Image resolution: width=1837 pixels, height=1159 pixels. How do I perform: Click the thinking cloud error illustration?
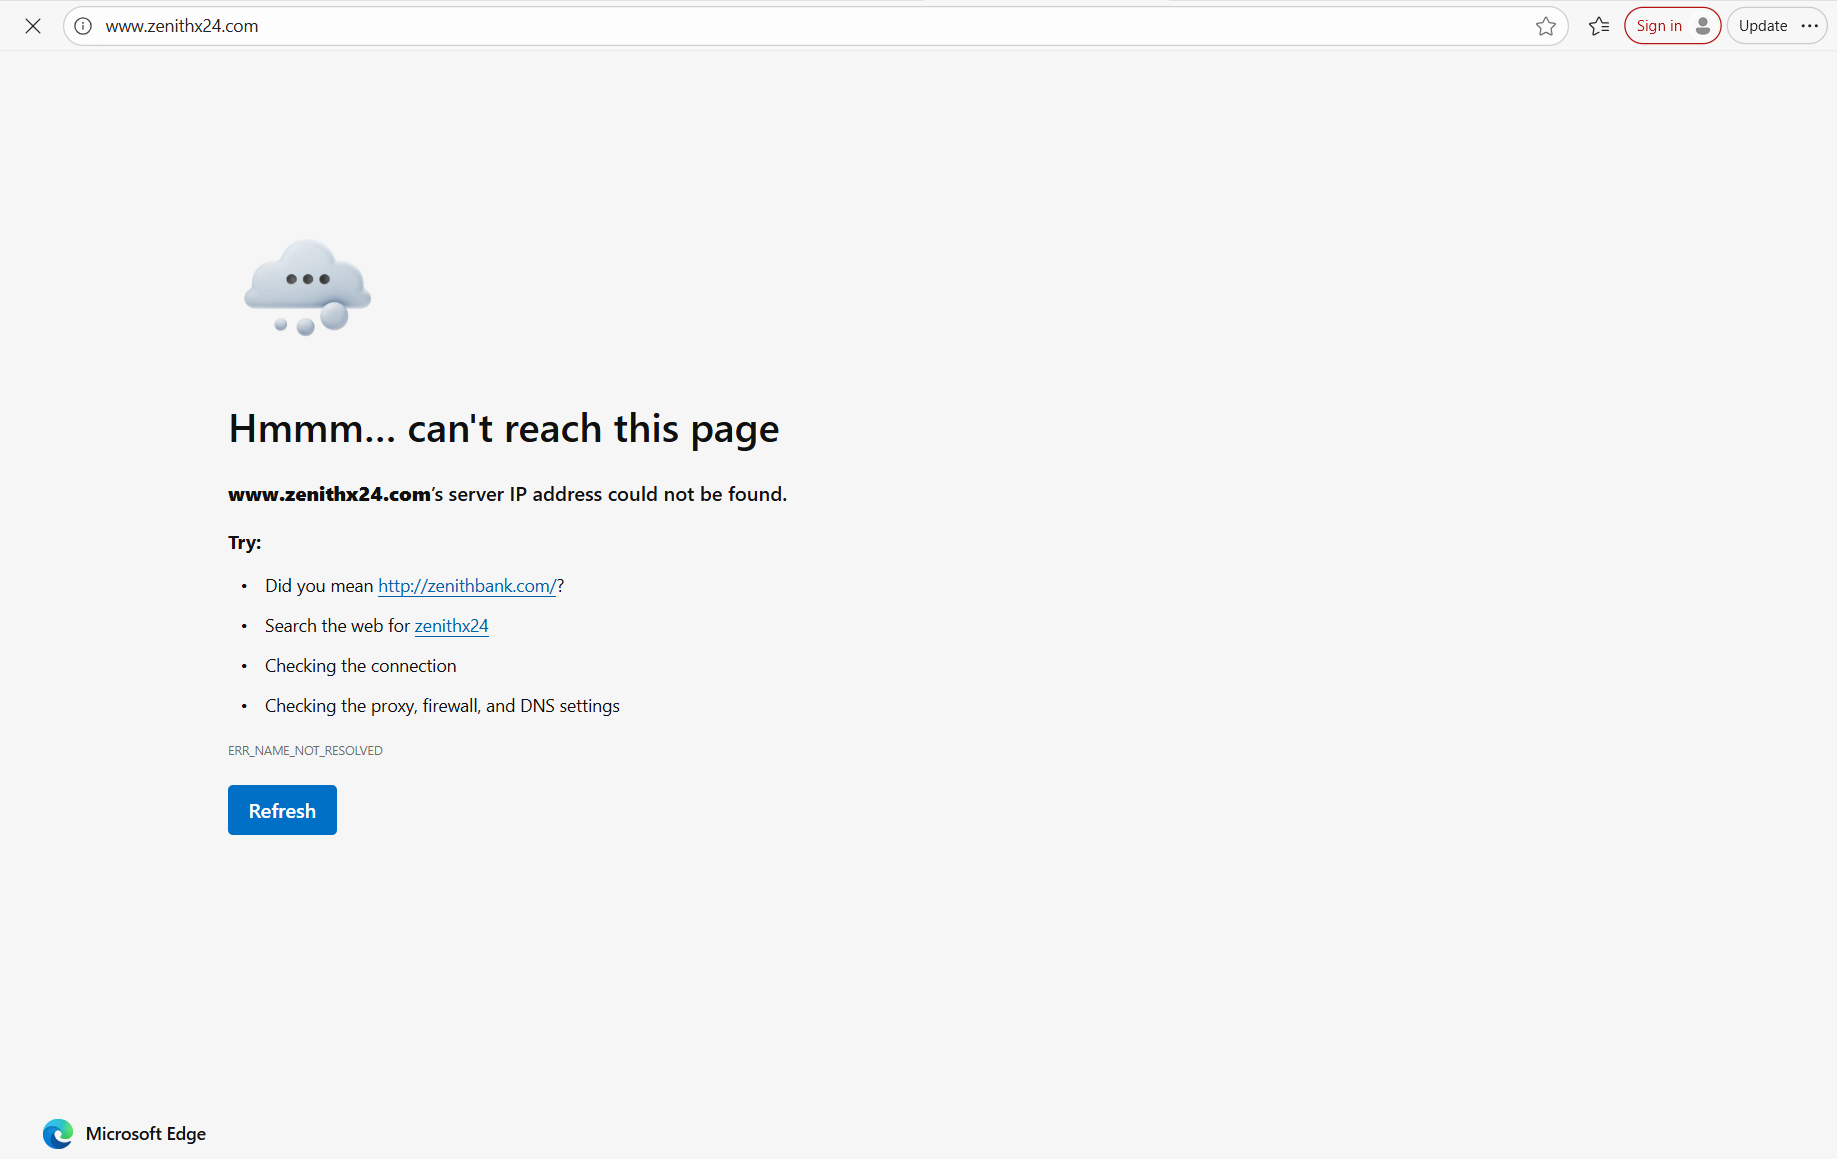point(308,288)
